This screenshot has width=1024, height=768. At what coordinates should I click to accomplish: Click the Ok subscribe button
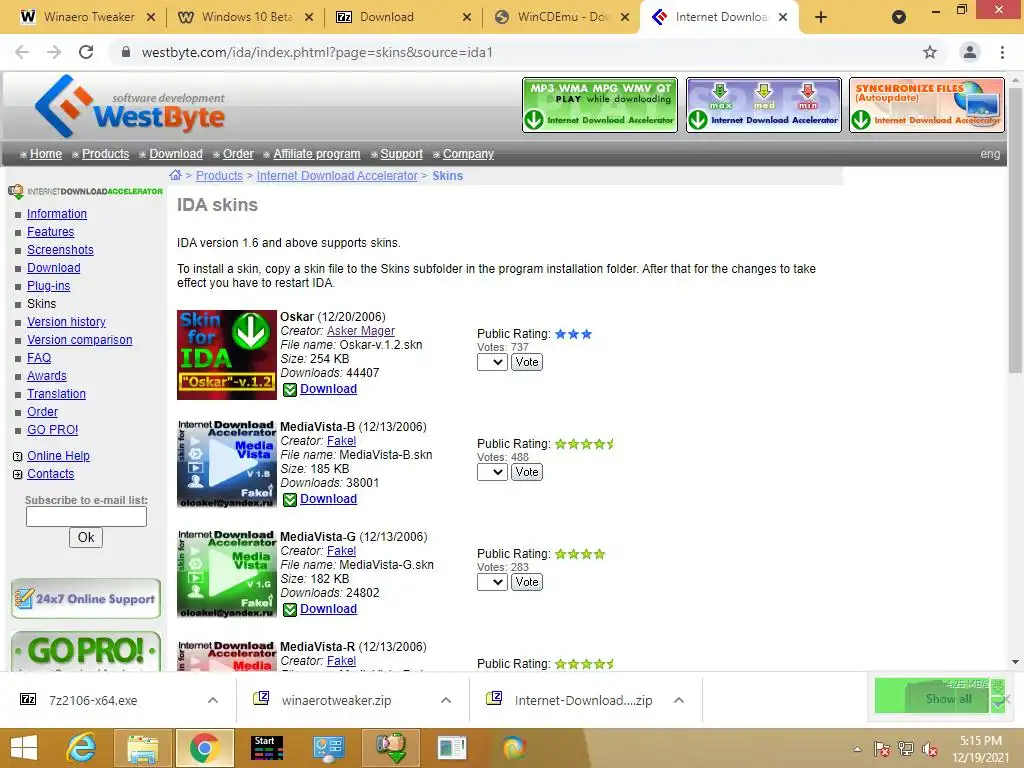point(86,537)
